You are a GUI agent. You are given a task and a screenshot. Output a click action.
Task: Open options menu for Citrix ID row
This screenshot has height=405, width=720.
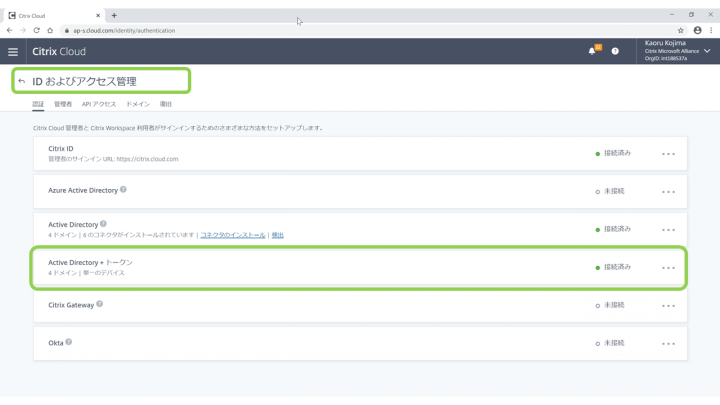tap(668, 154)
